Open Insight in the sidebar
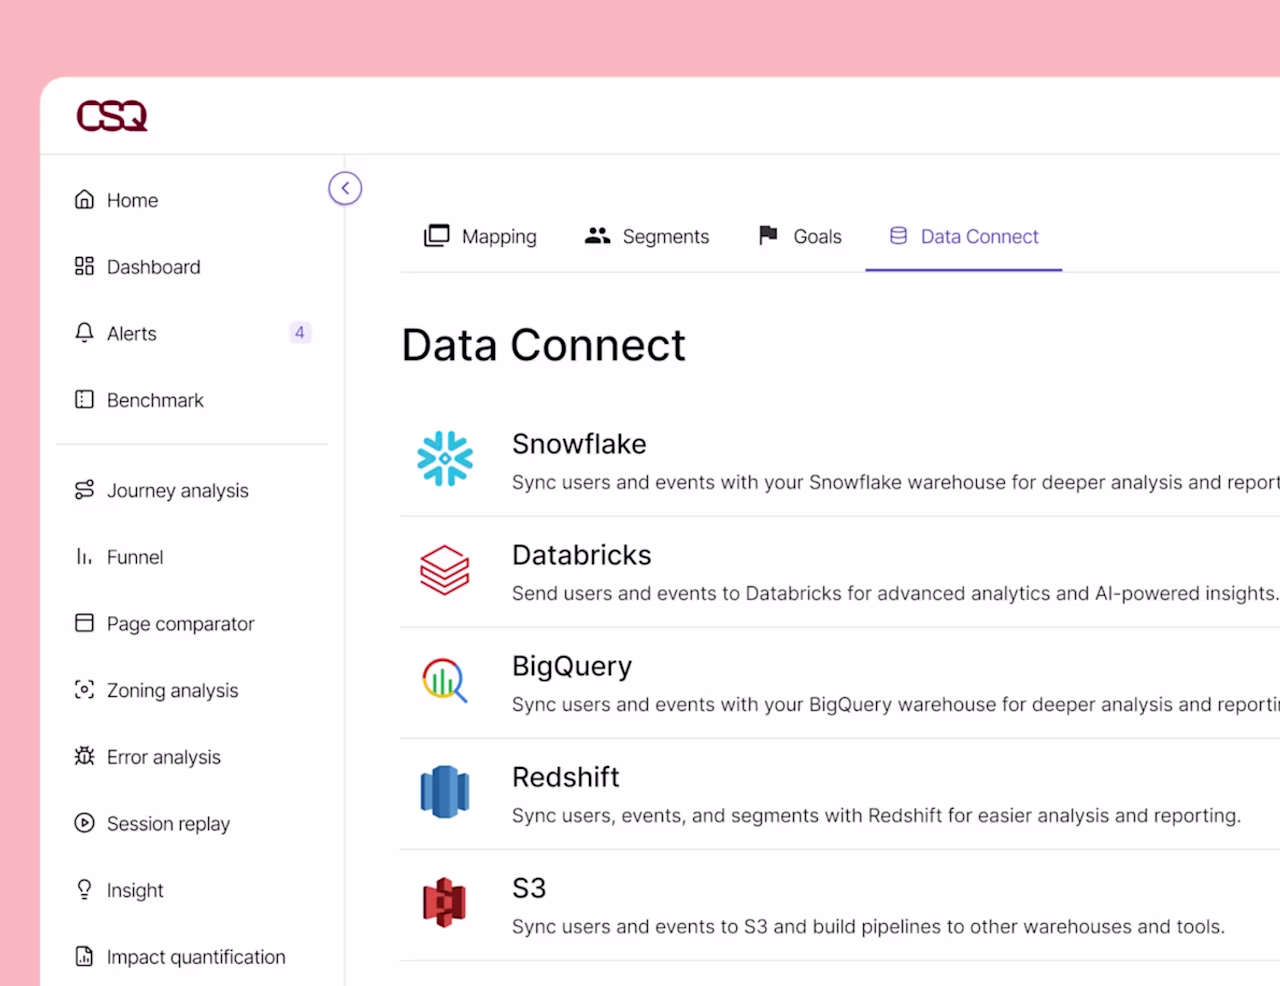 [x=135, y=891]
